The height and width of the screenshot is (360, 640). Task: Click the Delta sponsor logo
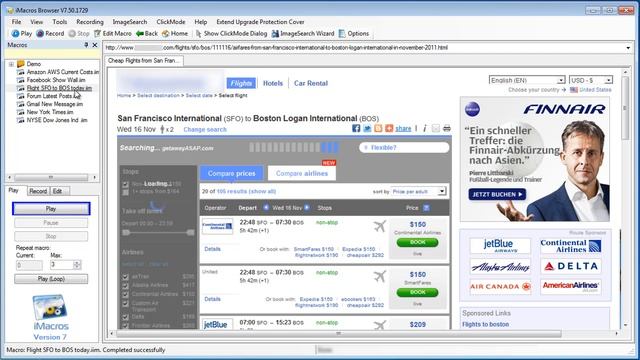pyautogui.click(x=571, y=267)
